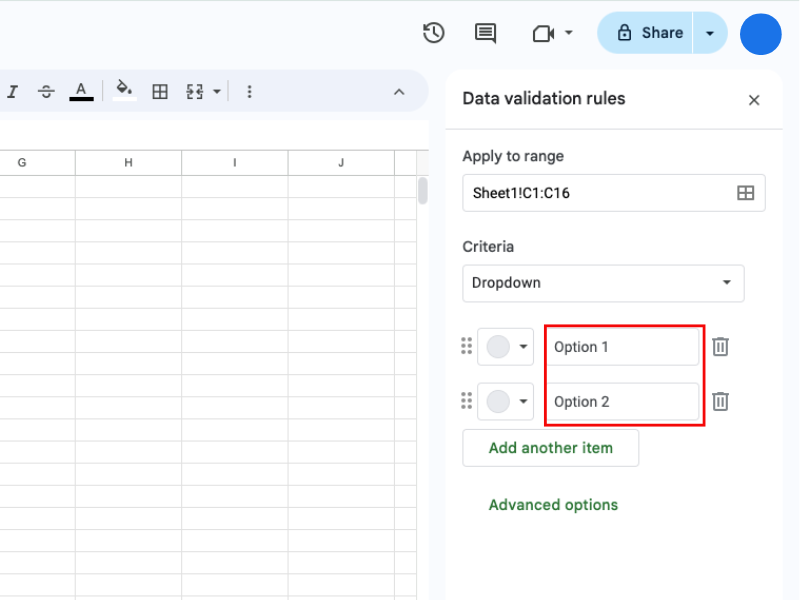
Task: Toggle italic formatting
Action: click(13, 92)
